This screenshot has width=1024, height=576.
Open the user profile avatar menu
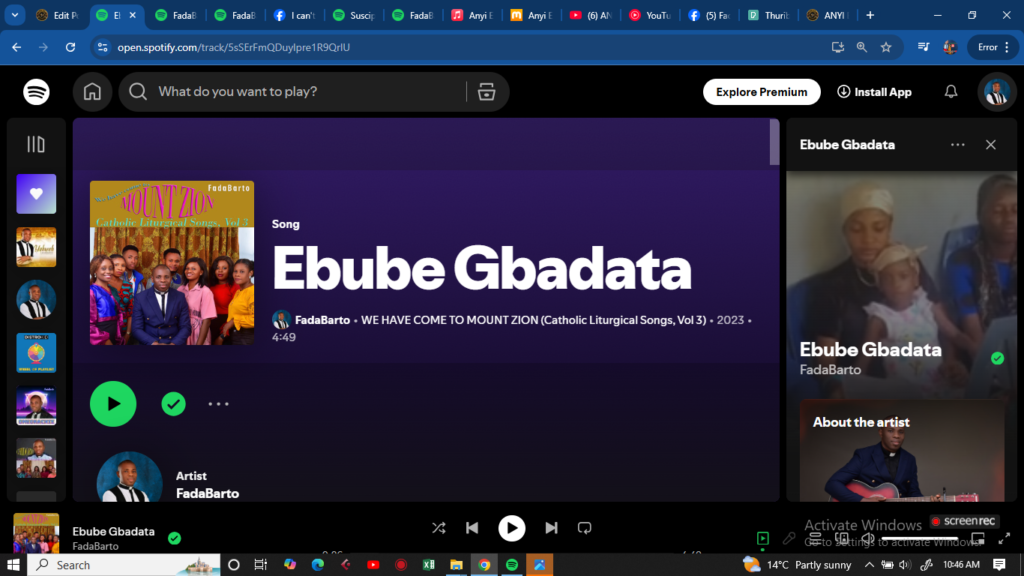[997, 92]
